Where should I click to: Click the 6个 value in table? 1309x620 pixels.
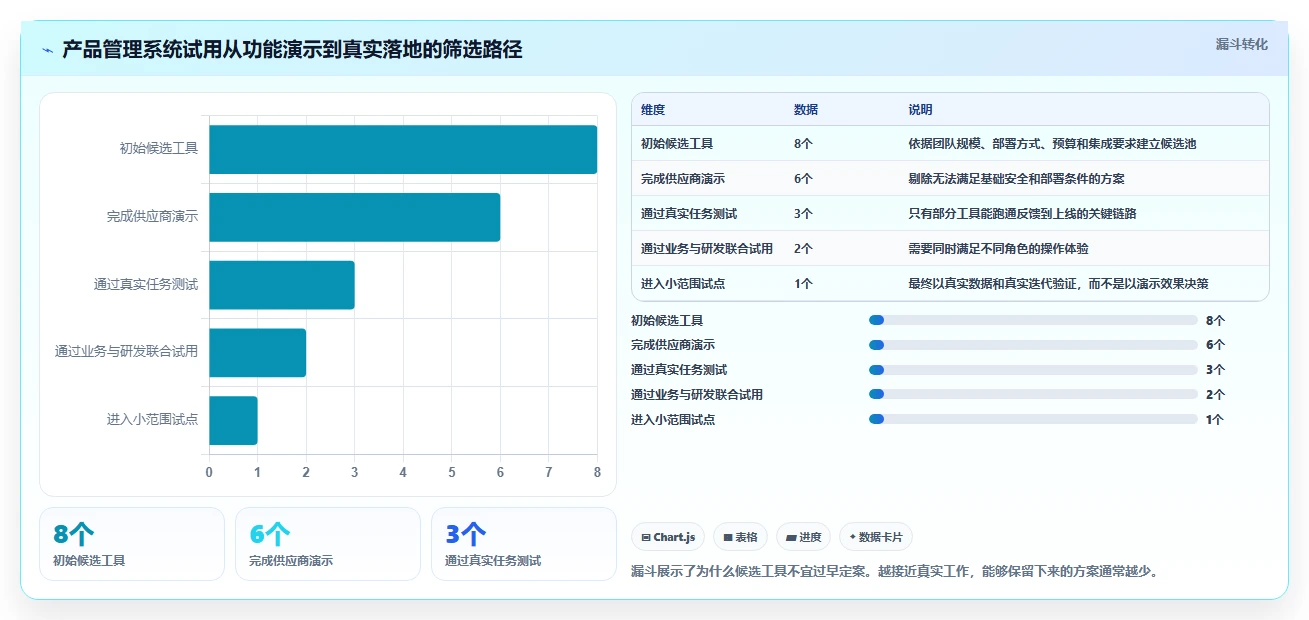tap(803, 179)
